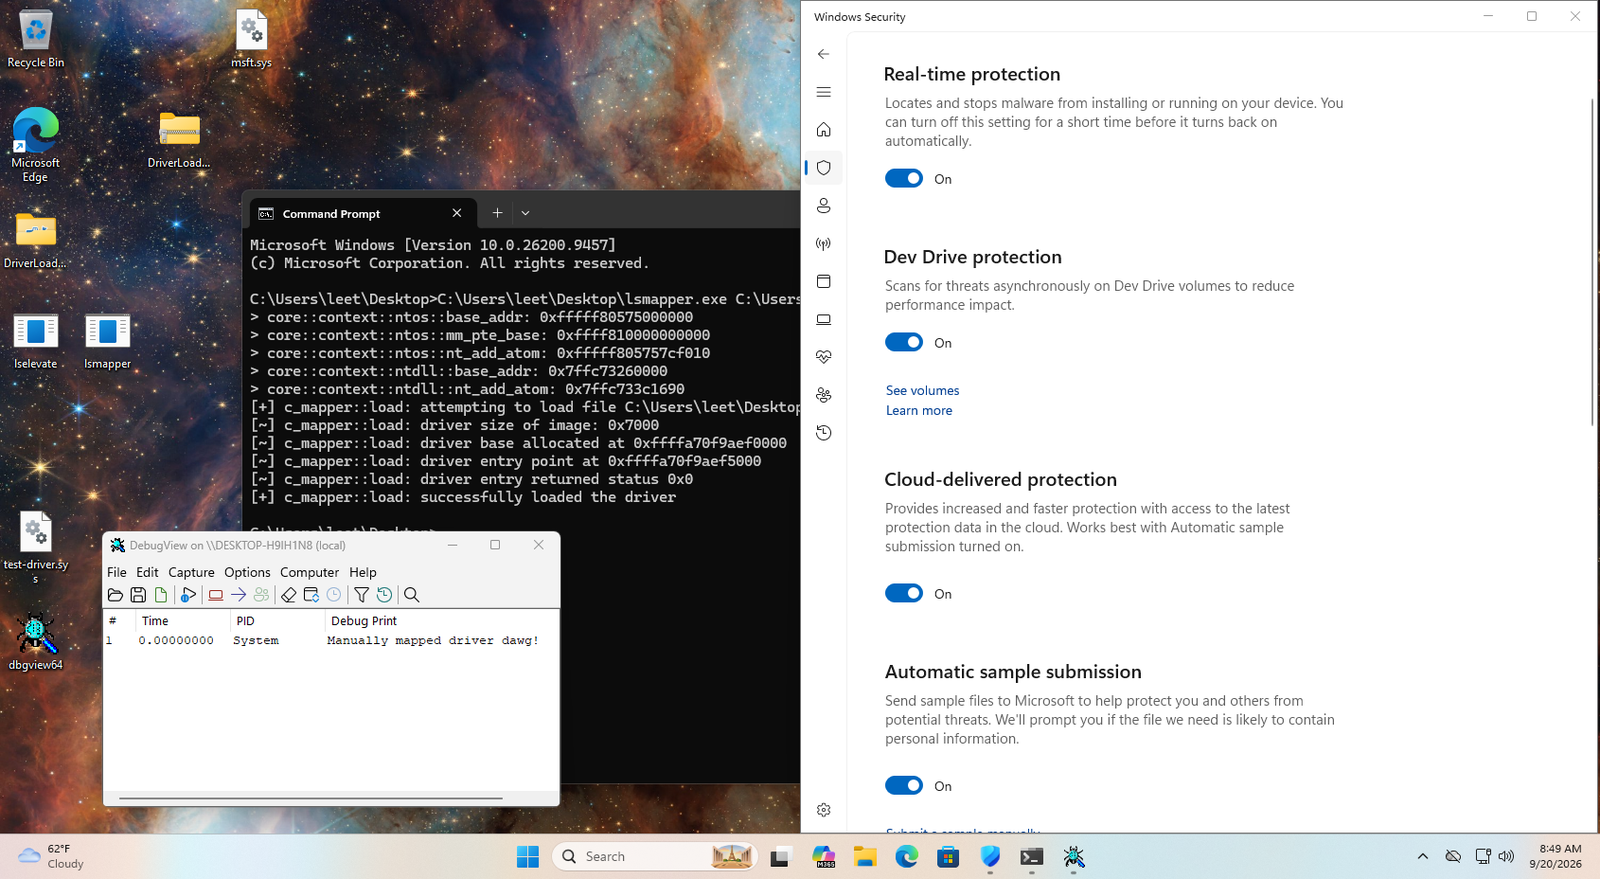Add a new terminal tab with plus
This screenshot has width=1600, height=879.
pos(497,213)
